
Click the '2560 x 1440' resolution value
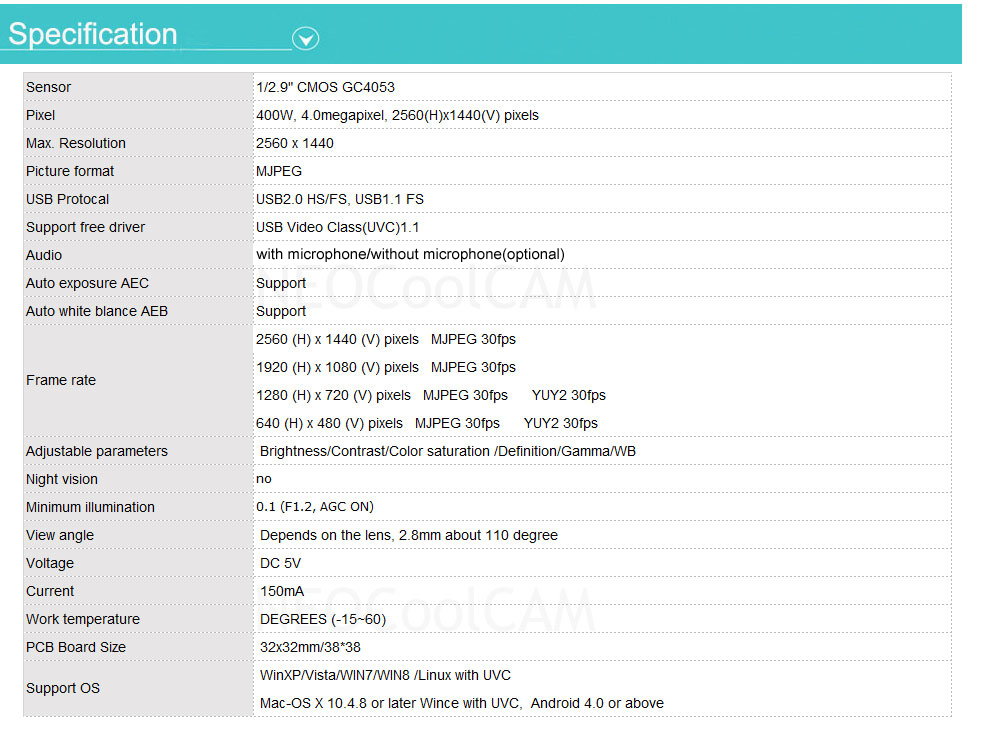coord(295,143)
